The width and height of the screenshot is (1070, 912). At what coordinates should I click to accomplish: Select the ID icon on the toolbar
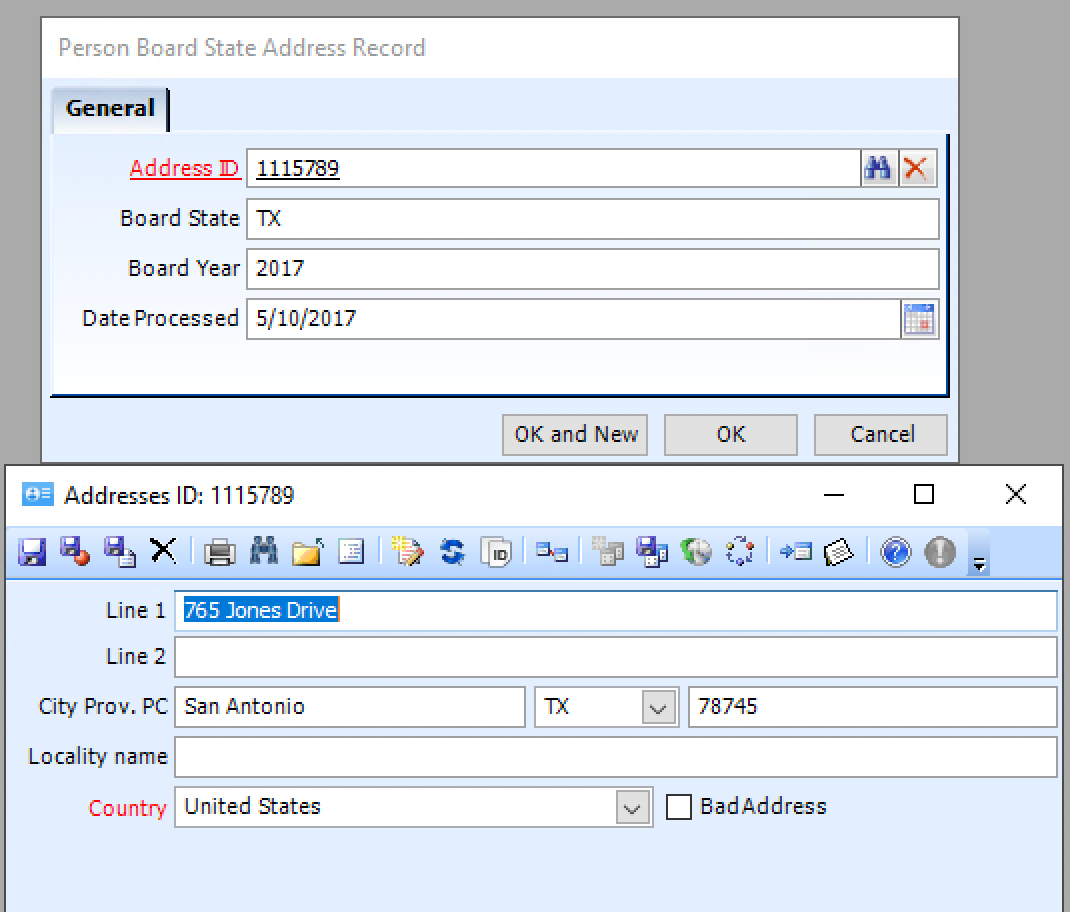tap(496, 552)
